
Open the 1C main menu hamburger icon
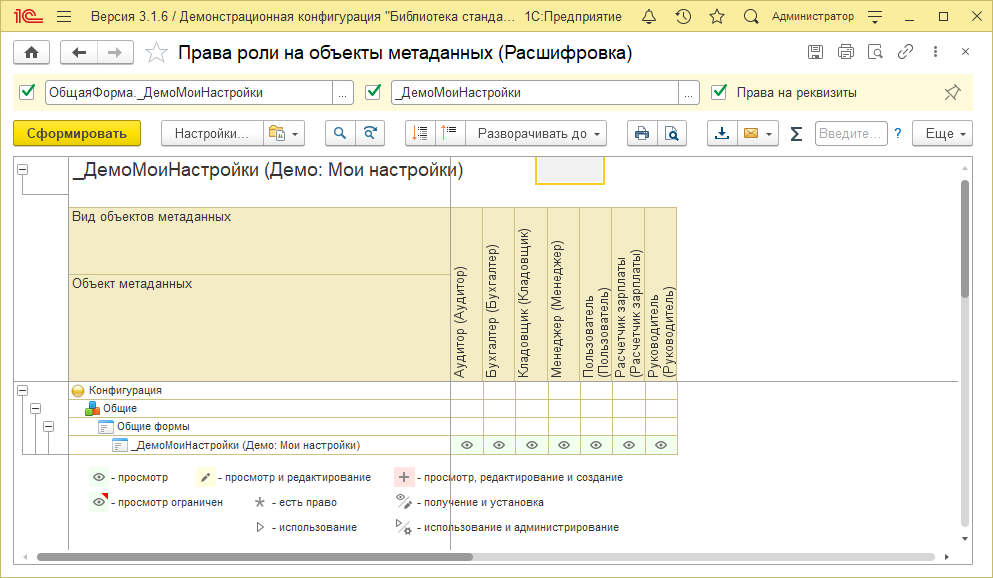64,17
